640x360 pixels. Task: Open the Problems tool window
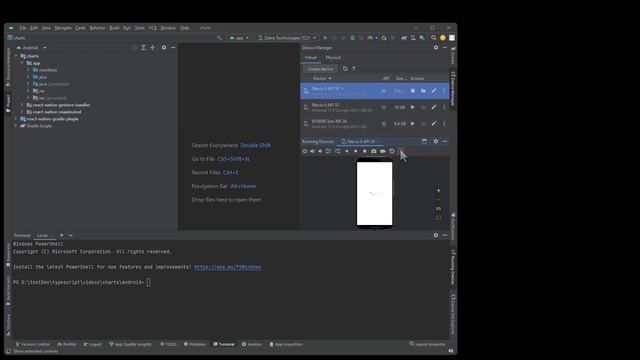coord(195,344)
